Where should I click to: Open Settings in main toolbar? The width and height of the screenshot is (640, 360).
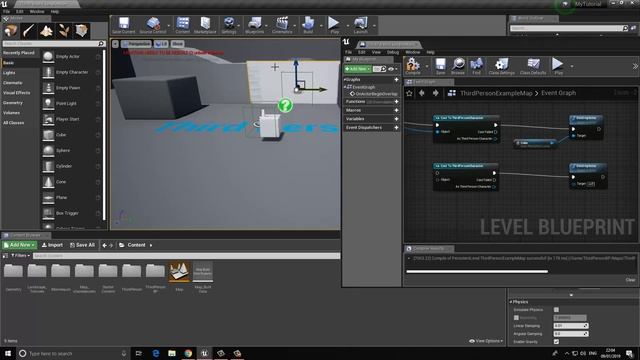click(x=229, y=25)
